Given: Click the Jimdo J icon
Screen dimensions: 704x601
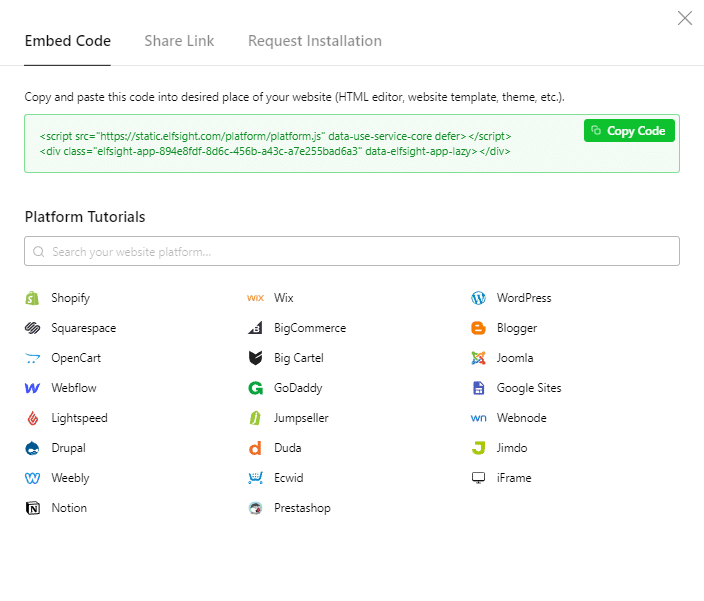Looking at the screenshot, I should pos(479,448).
